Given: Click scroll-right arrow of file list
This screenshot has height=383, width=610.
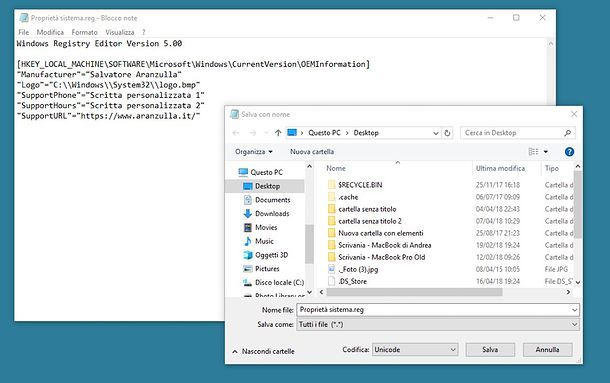Looking at the screenshot, I should 568,292.
